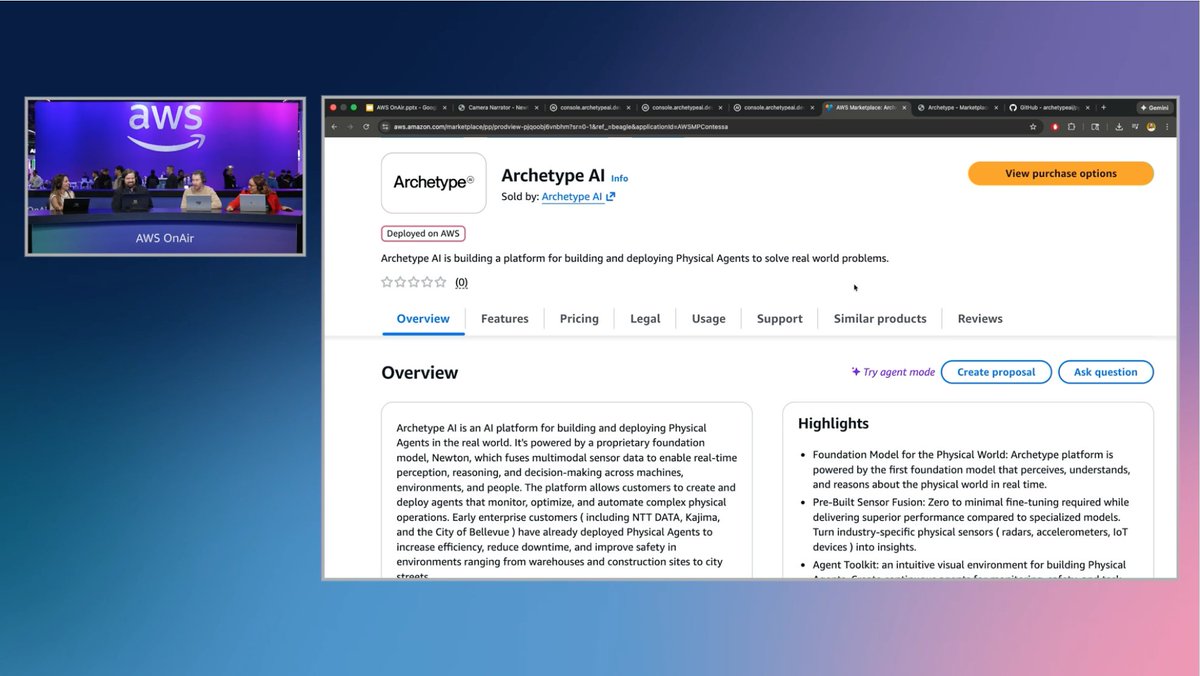The width and height of the screenshot is (1200, 676).
Task: Open the Downloads icon in the toolbar
Action: (1118, 127)
